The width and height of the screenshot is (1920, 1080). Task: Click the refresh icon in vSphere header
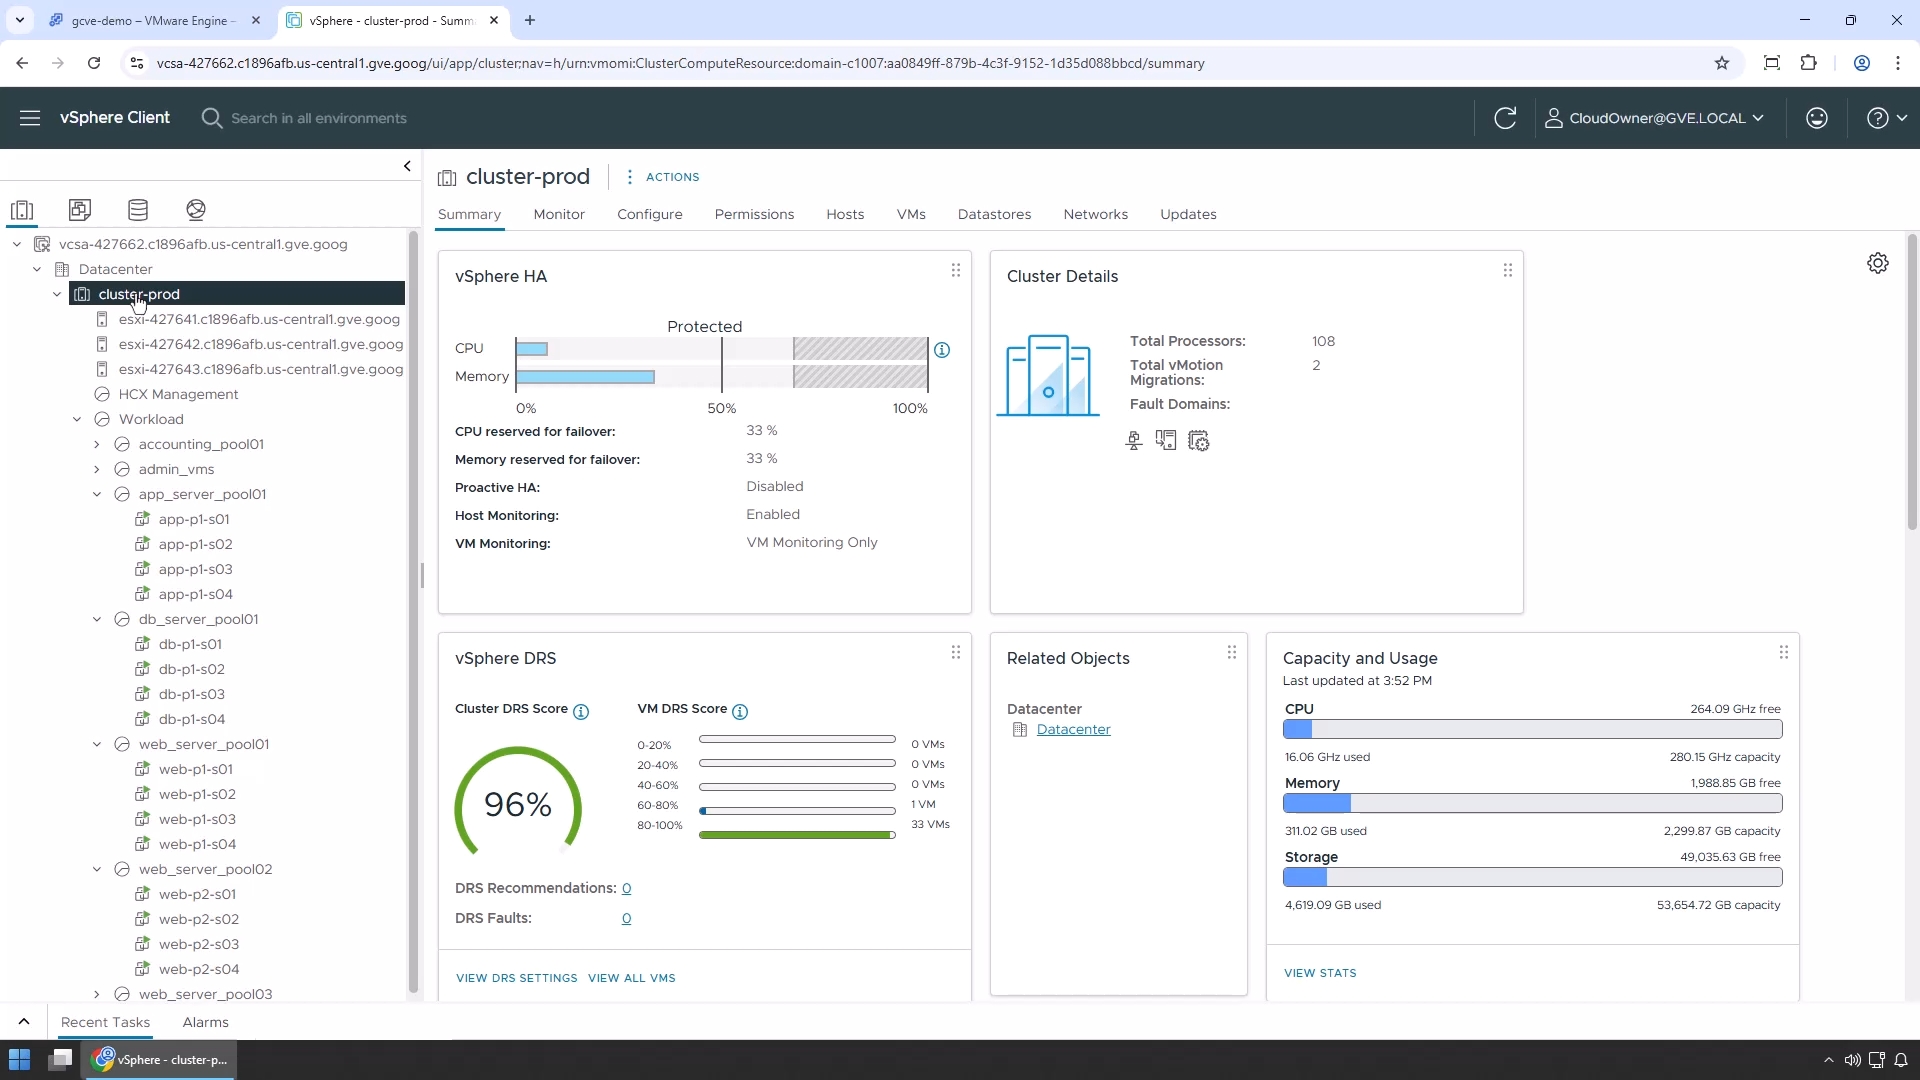tap(1505, 118)
